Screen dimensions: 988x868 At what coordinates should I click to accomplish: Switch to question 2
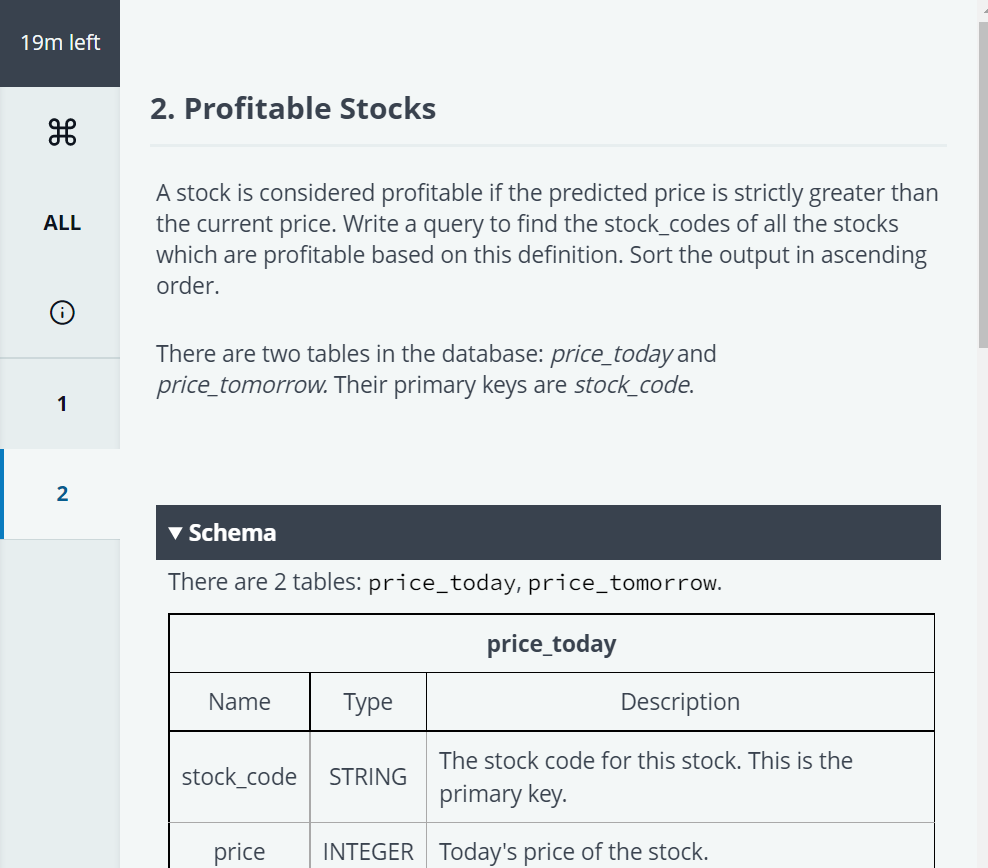point(61,493)
